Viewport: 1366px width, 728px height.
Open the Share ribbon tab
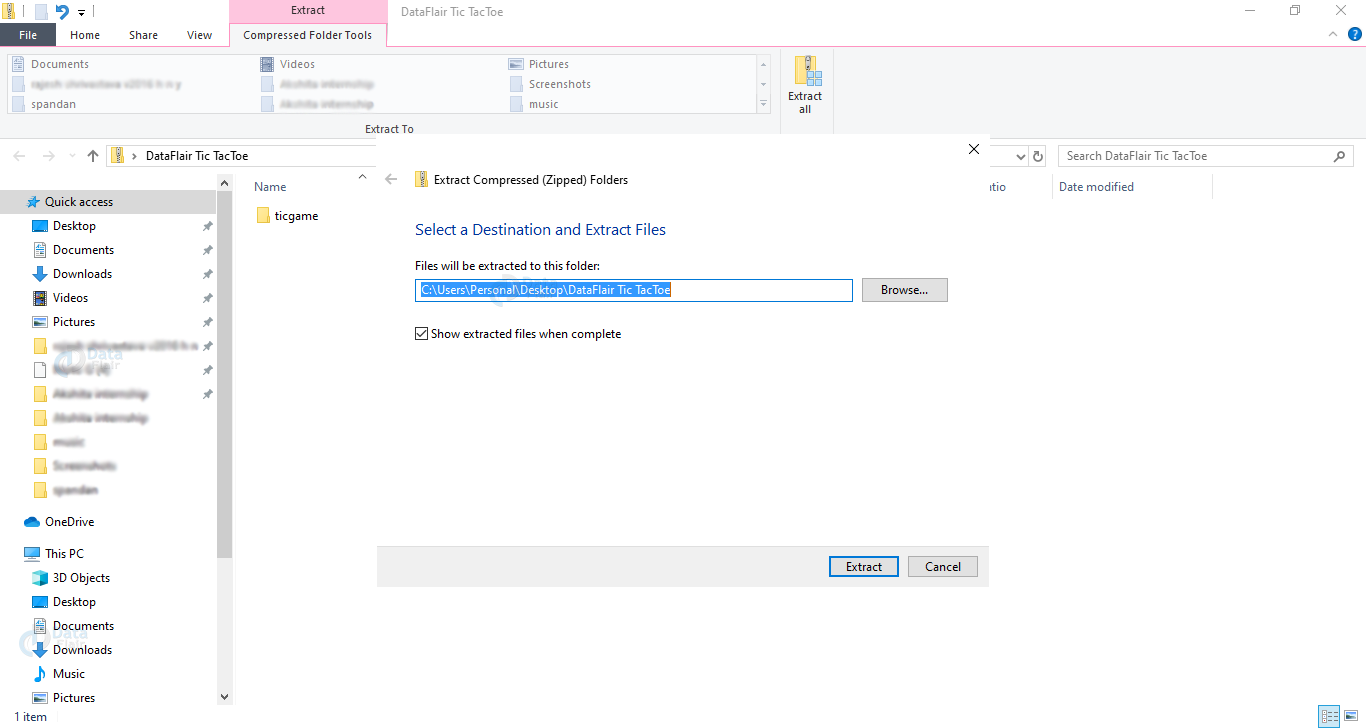pyautogui.click(x=143, y=35)
